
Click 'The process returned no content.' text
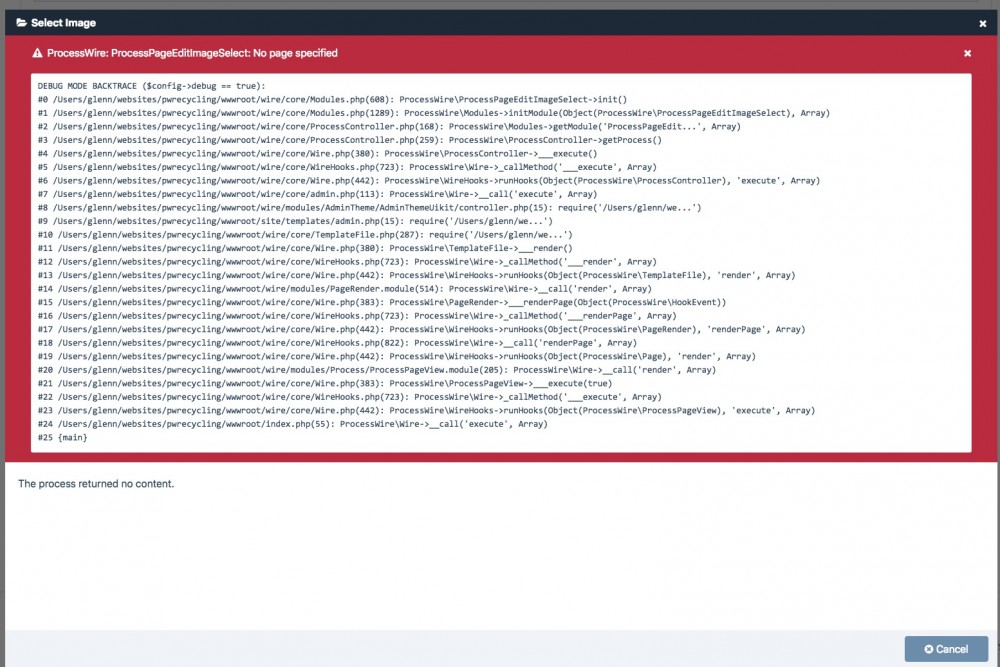(x=96, y=484)
